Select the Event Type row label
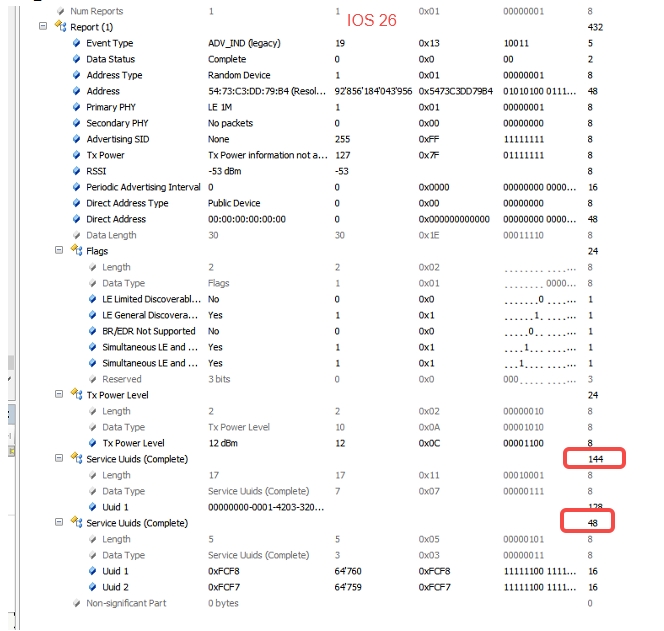 (x=110, y=43)
